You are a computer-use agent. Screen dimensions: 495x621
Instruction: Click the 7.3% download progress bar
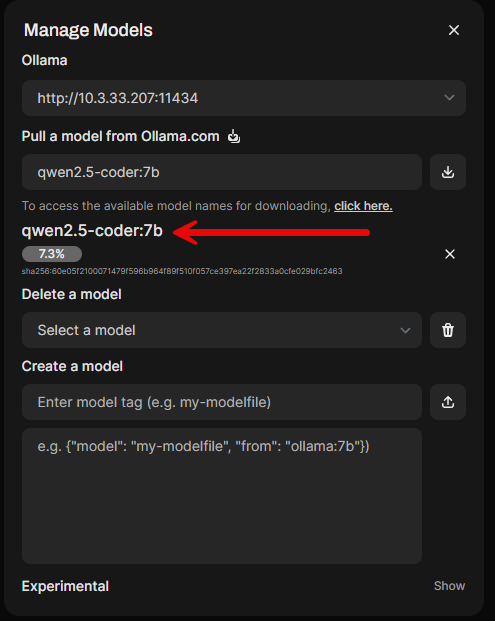52,254
